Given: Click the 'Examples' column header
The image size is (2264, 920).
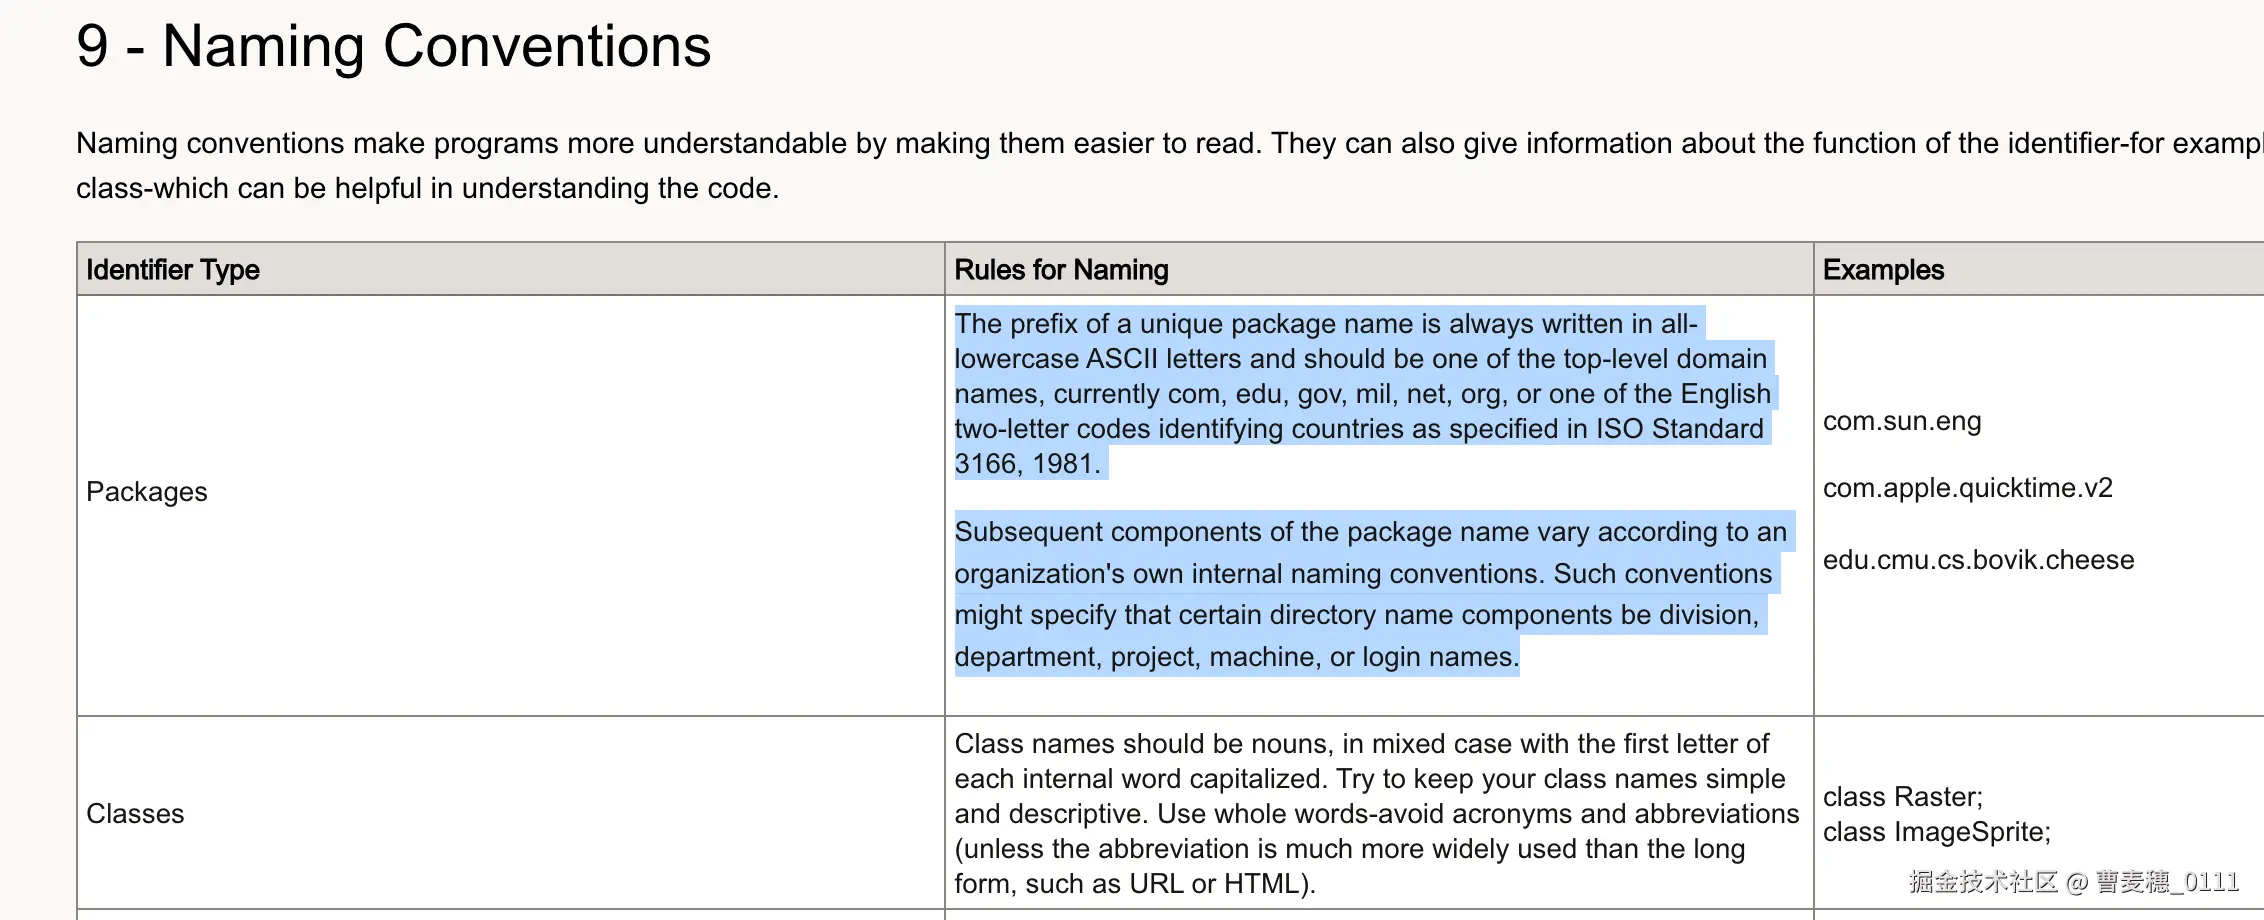Looking at the screenshot, I should pos(2039,269).
